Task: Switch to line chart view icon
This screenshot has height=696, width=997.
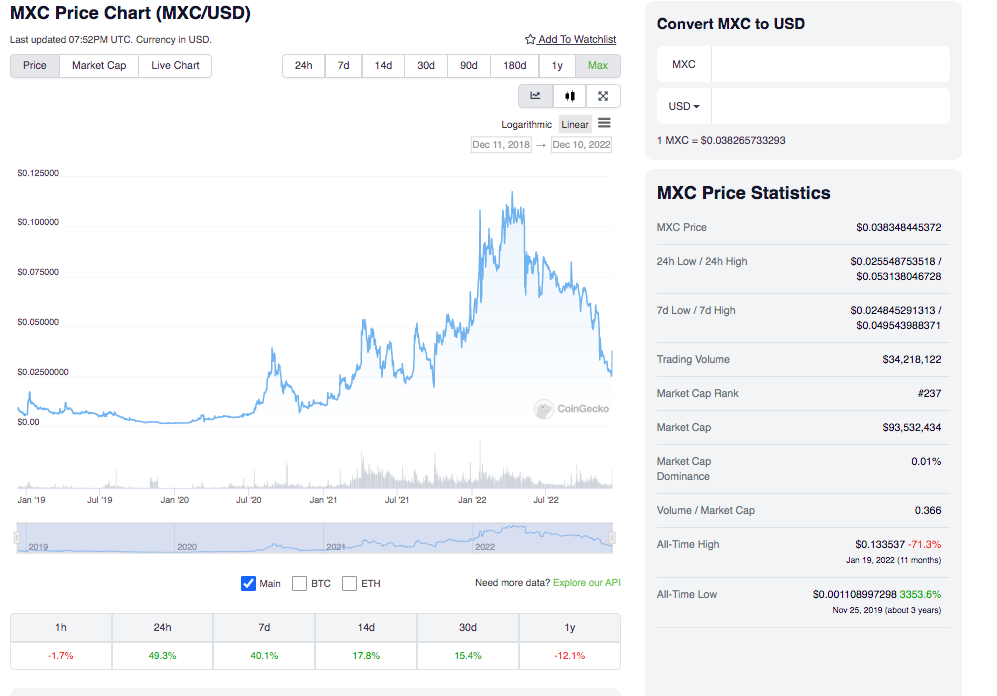Action: [x=535, y=96]
